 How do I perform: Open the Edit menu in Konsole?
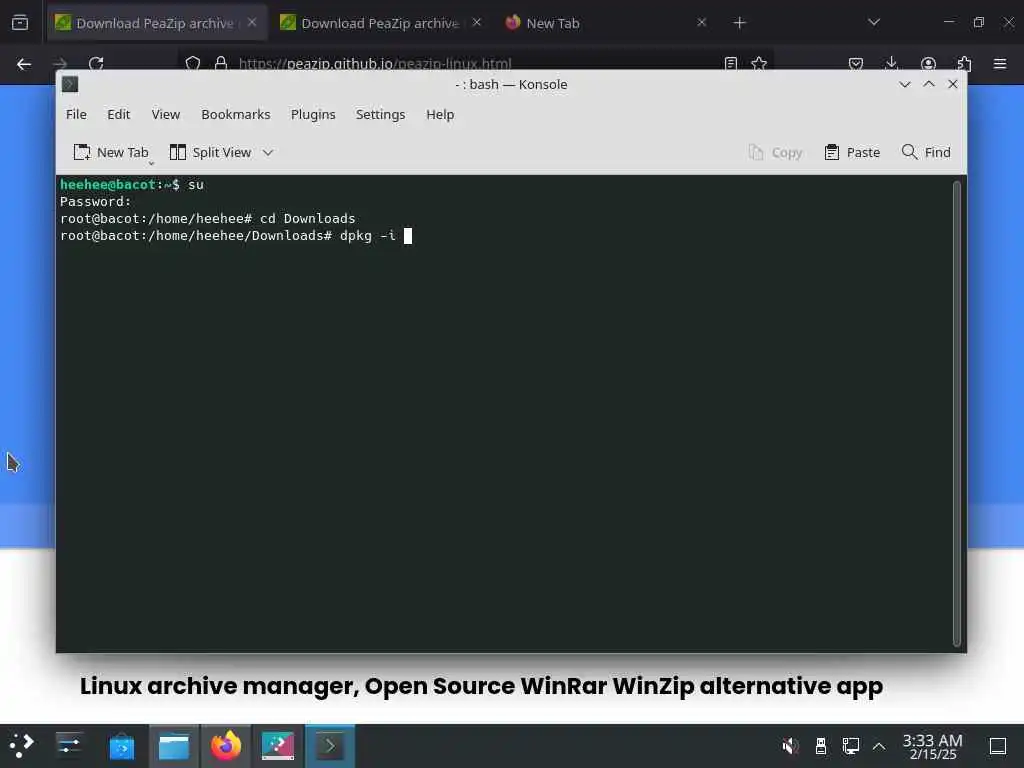point(118,114)
